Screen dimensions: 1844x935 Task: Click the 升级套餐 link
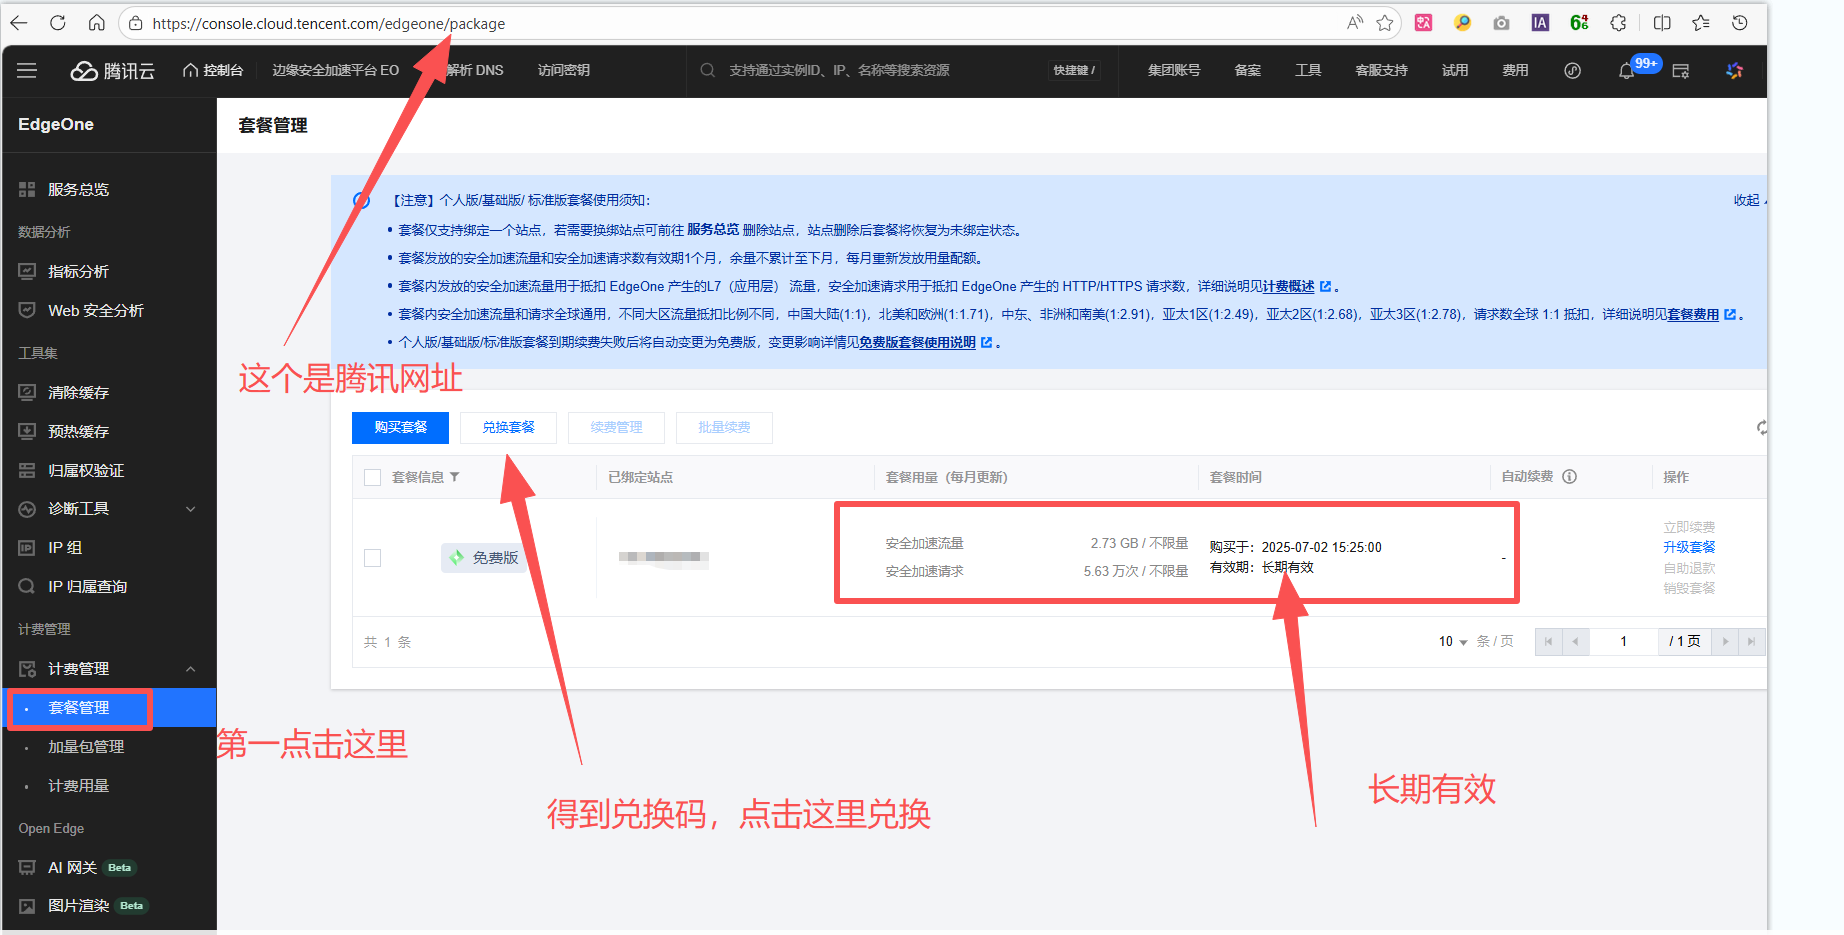[x=1689, y=547]
